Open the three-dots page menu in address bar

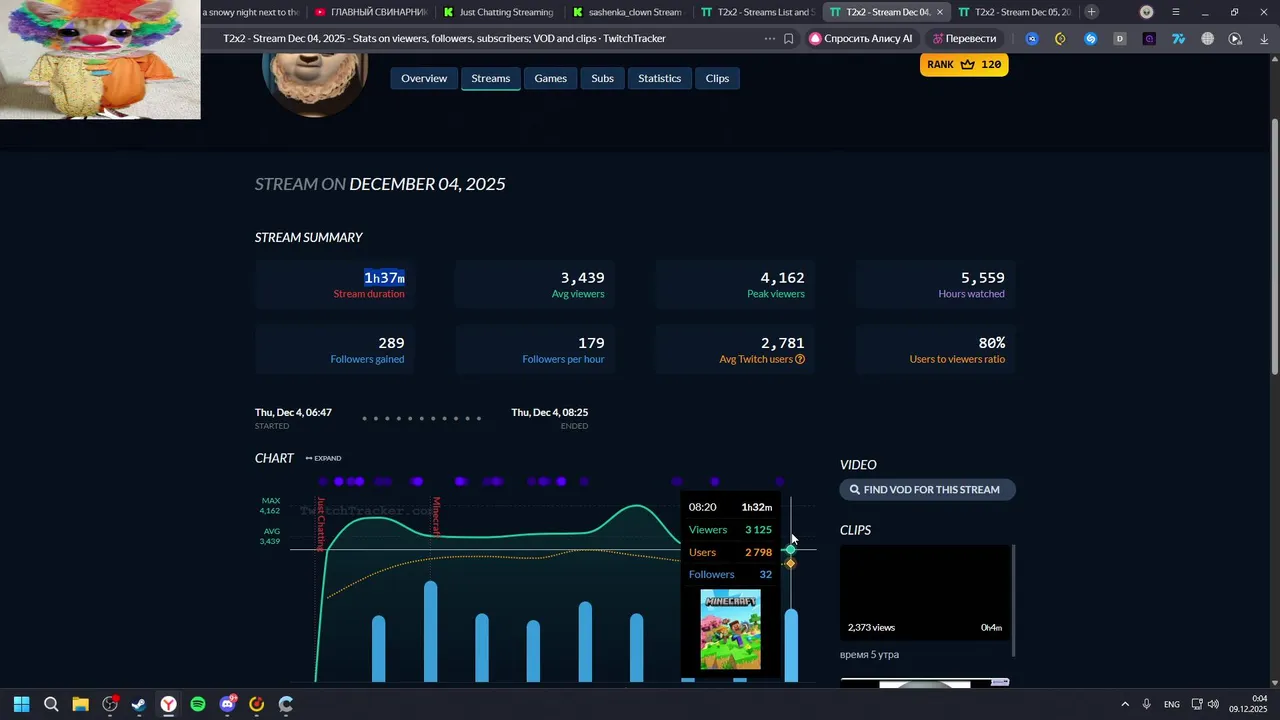(x=769, y=39)
